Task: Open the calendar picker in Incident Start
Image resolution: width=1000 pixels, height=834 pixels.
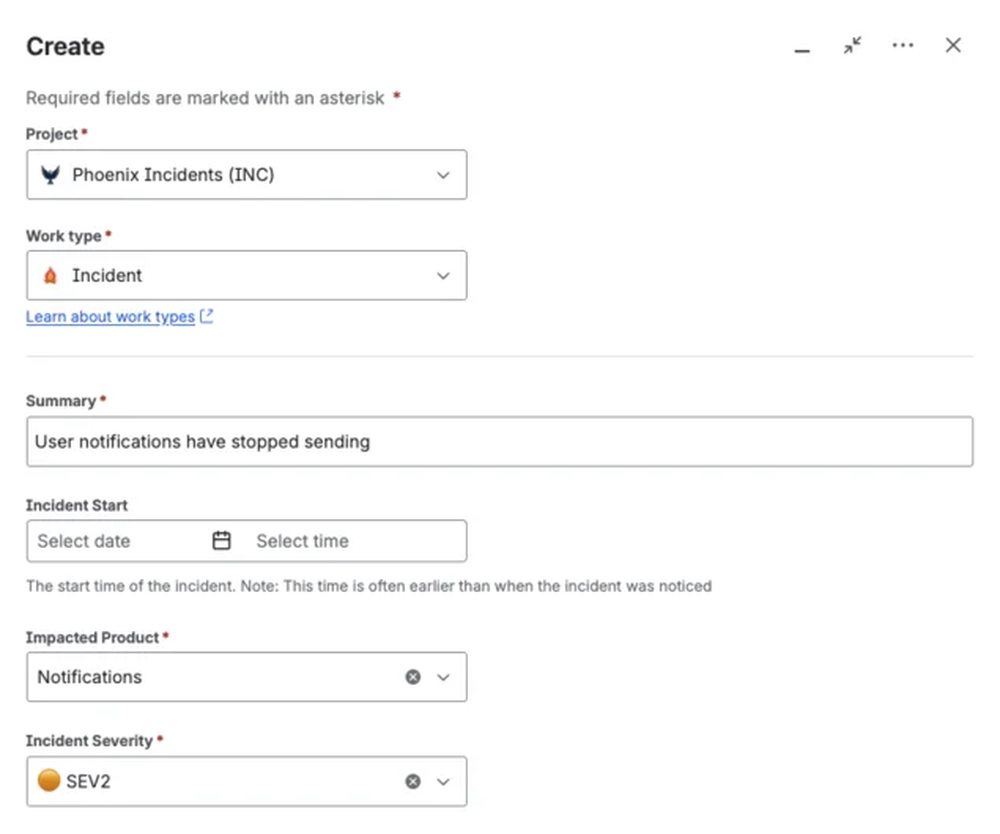Action: click(x=221, y=540)
